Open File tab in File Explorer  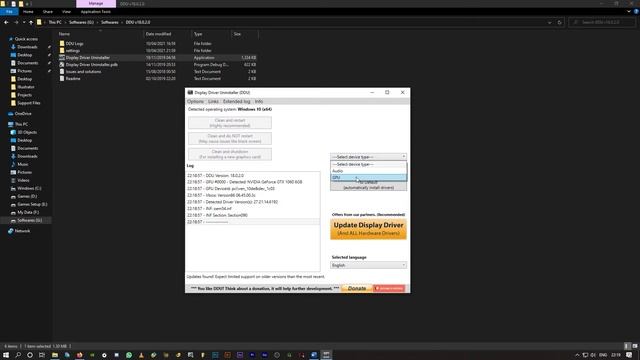pyautogui.click(x=9, y=12)
